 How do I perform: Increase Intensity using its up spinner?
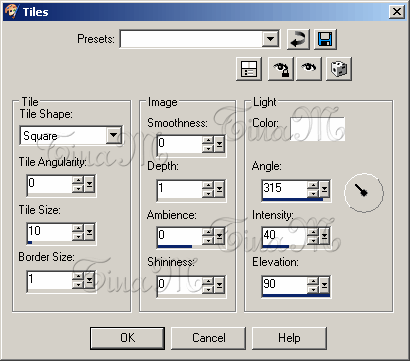coord(313,232)
